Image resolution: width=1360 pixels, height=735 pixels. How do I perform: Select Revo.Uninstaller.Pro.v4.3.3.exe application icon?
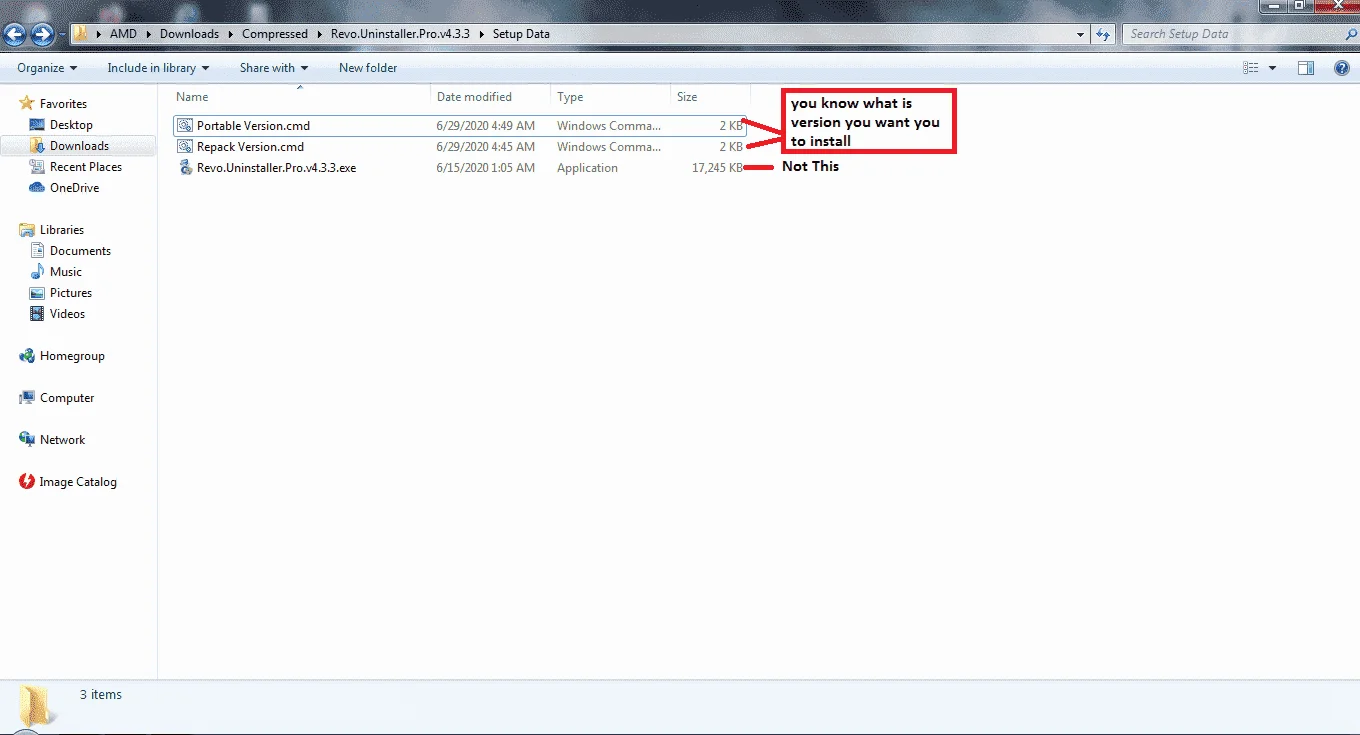pyautogui.click(x=185, y=168)
